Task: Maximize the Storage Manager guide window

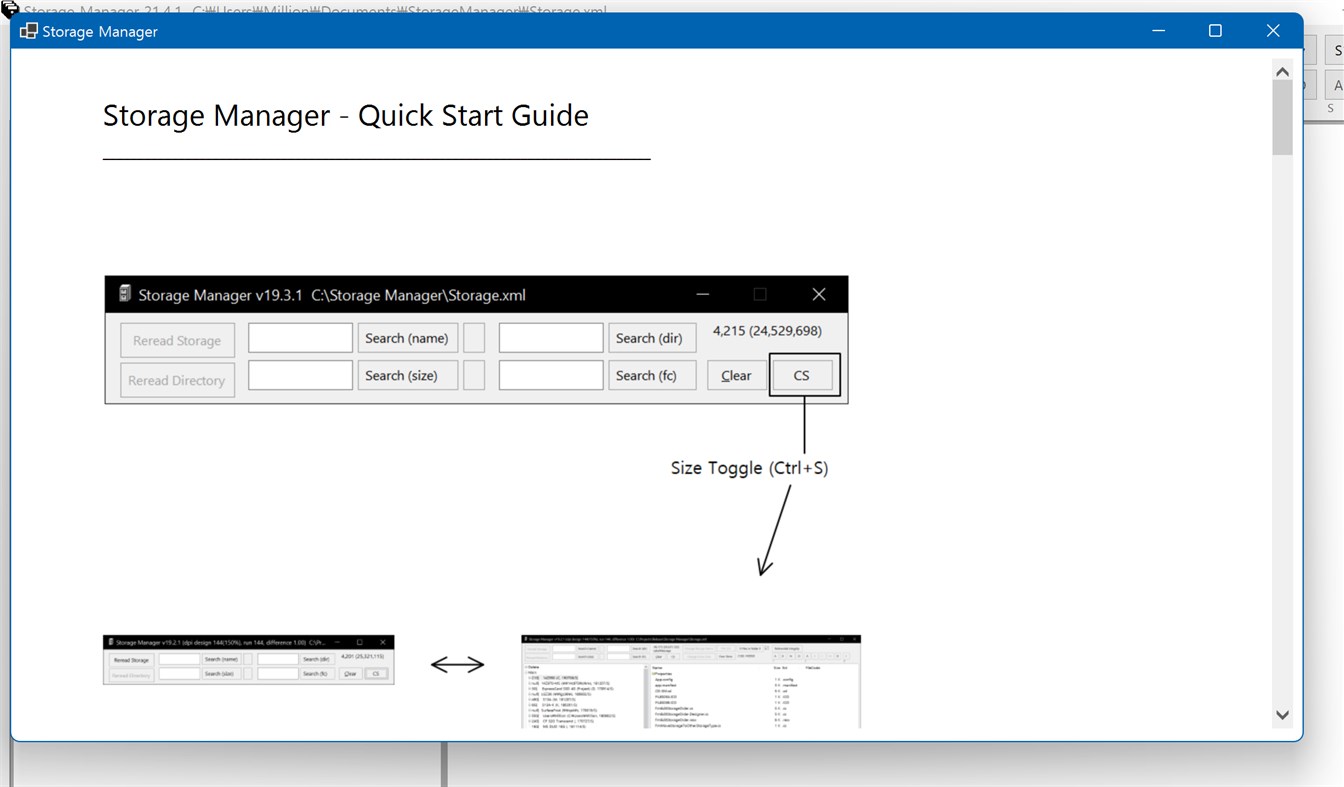Action: (x=1215, y=31)
